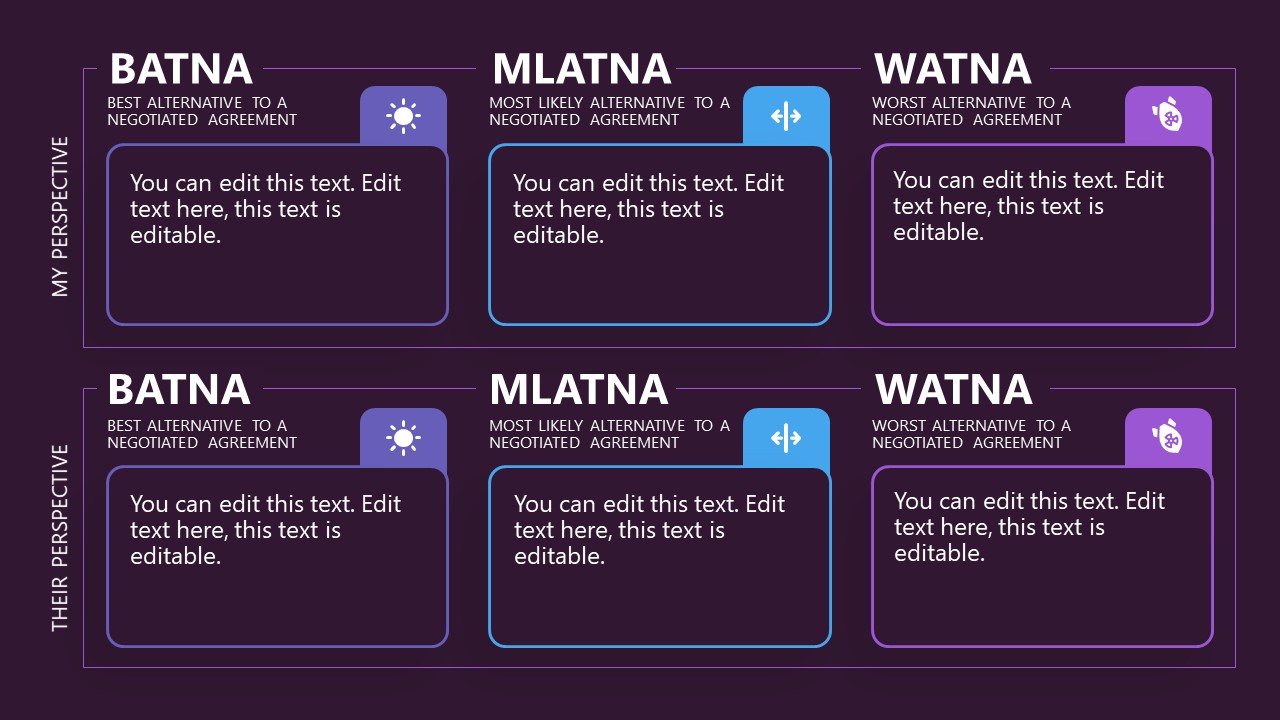Select the WATNA heading in Their Perspective row
Viewport: 1280px width, 720px height.
coord(953,390)
